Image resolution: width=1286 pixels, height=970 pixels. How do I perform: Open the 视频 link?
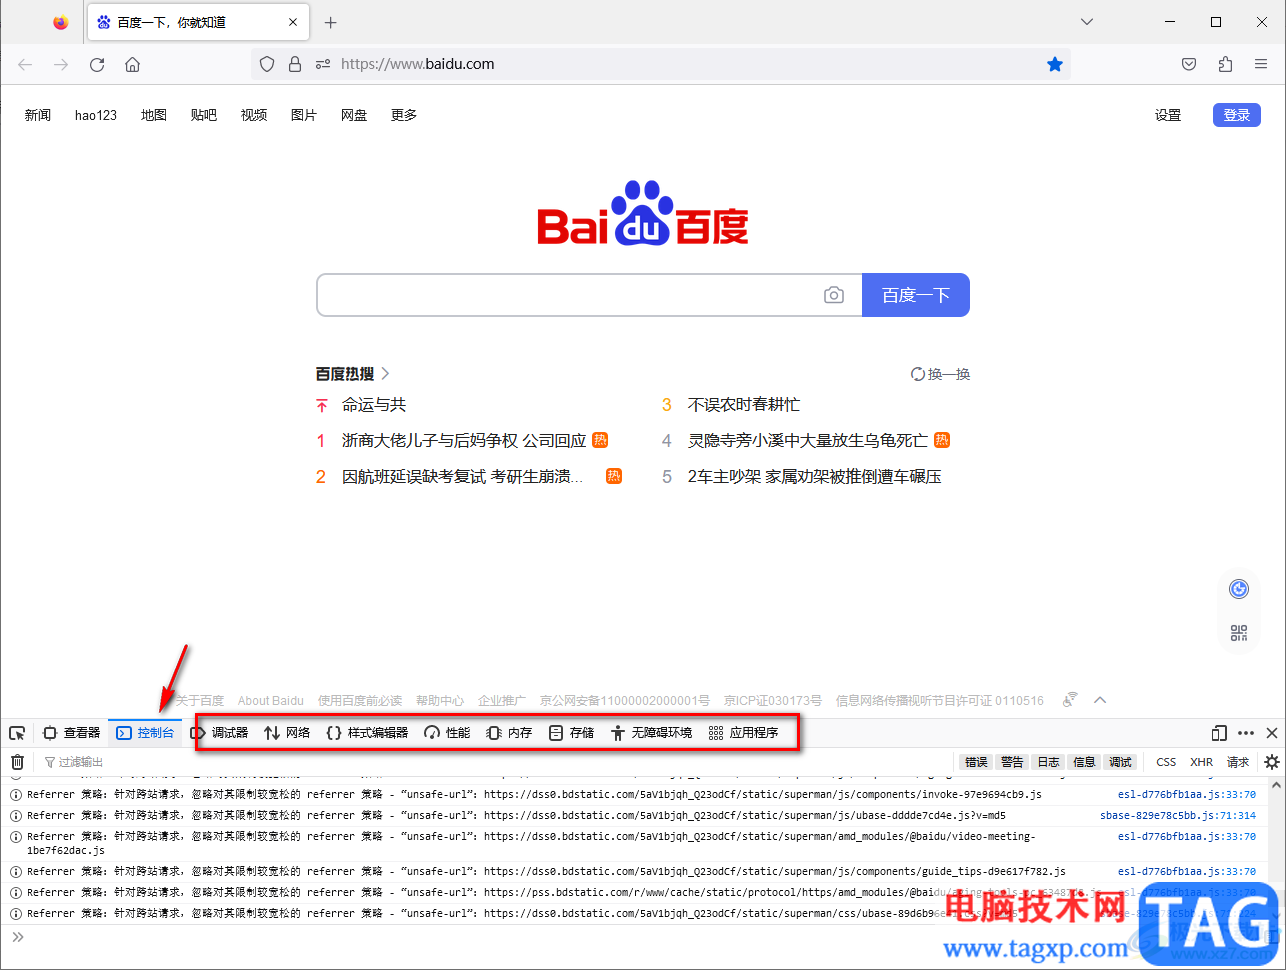[x=254, y=115]
